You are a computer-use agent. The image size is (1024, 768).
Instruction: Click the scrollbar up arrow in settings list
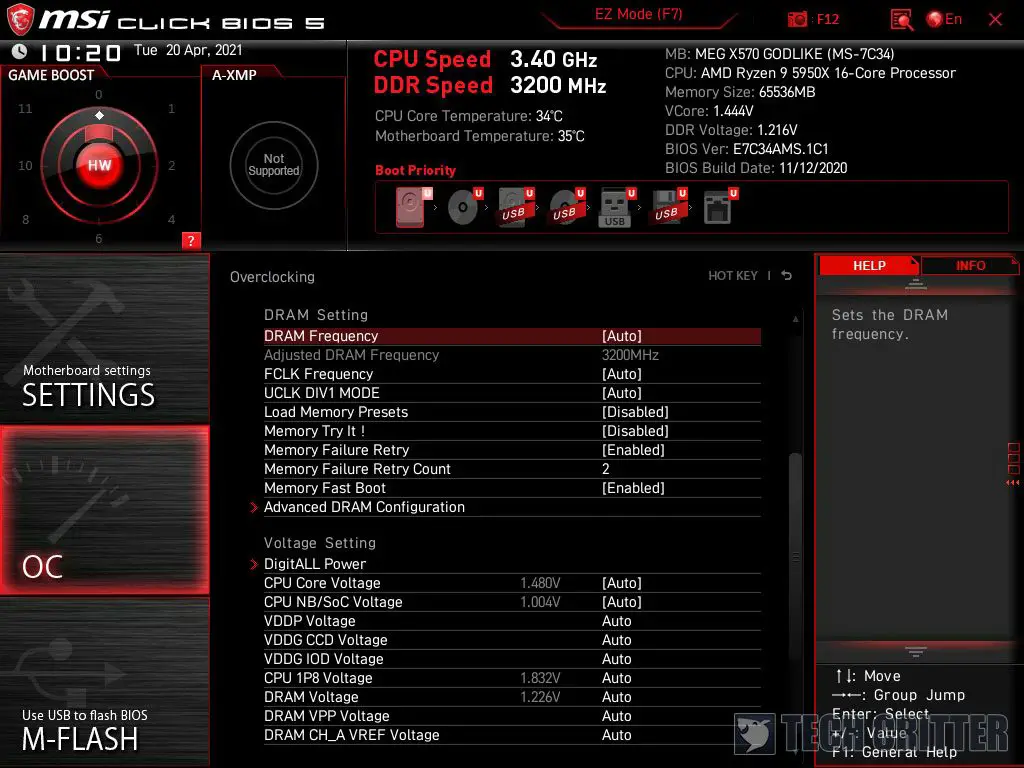pos(795,319)
